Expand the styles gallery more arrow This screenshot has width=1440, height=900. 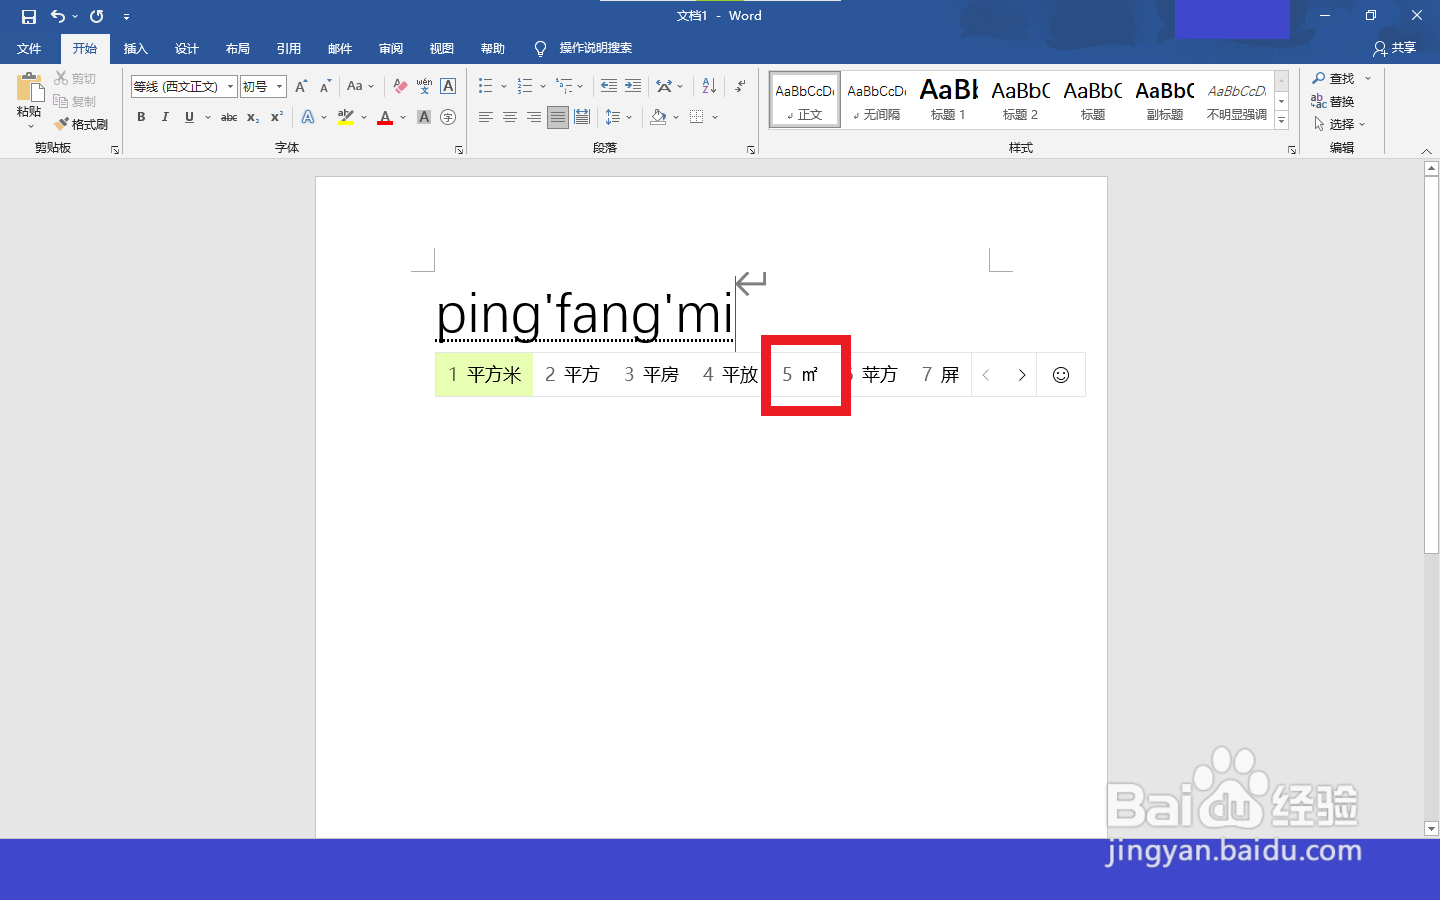(x=1281, y=121)
